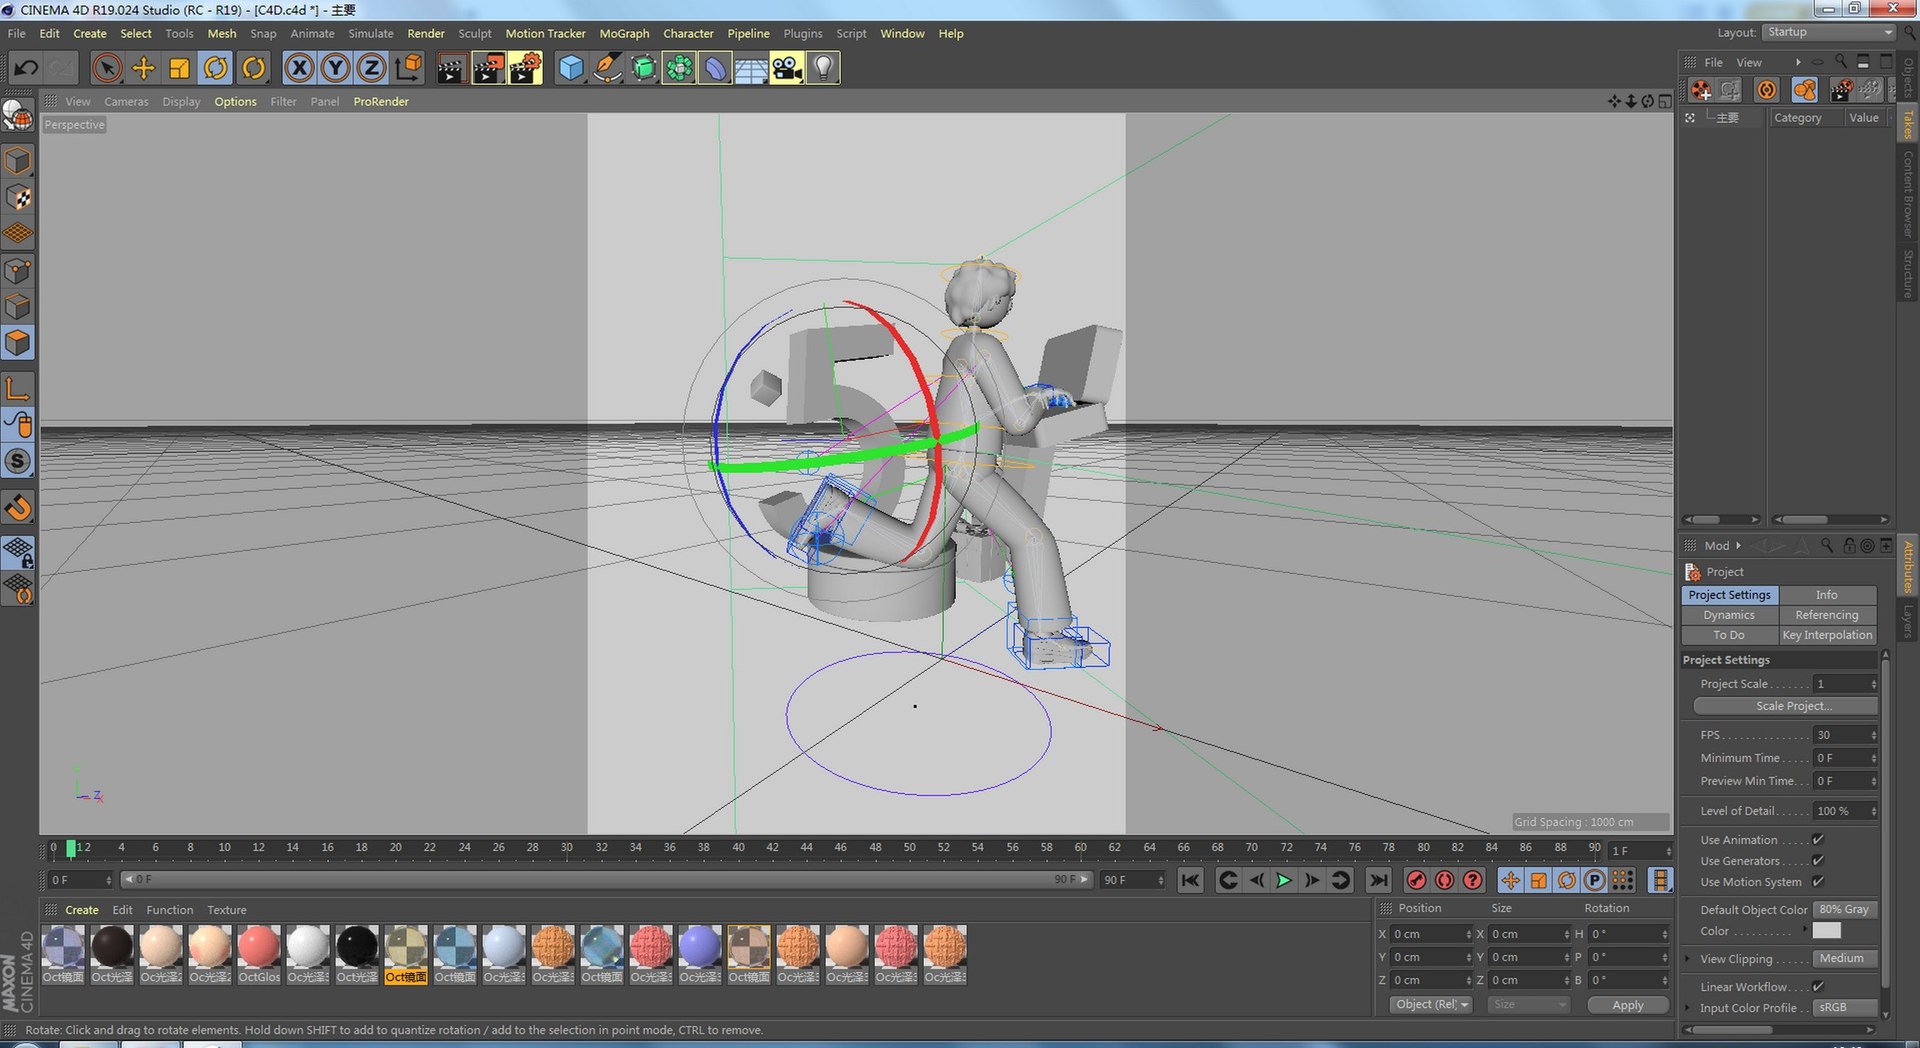Select the Live Selection tool
Screen dimensions: 1920x1048
[107, 68]
